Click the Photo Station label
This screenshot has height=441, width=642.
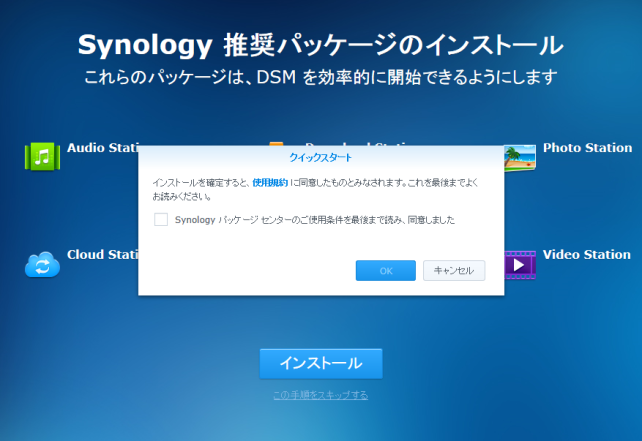tap(588, 148)
